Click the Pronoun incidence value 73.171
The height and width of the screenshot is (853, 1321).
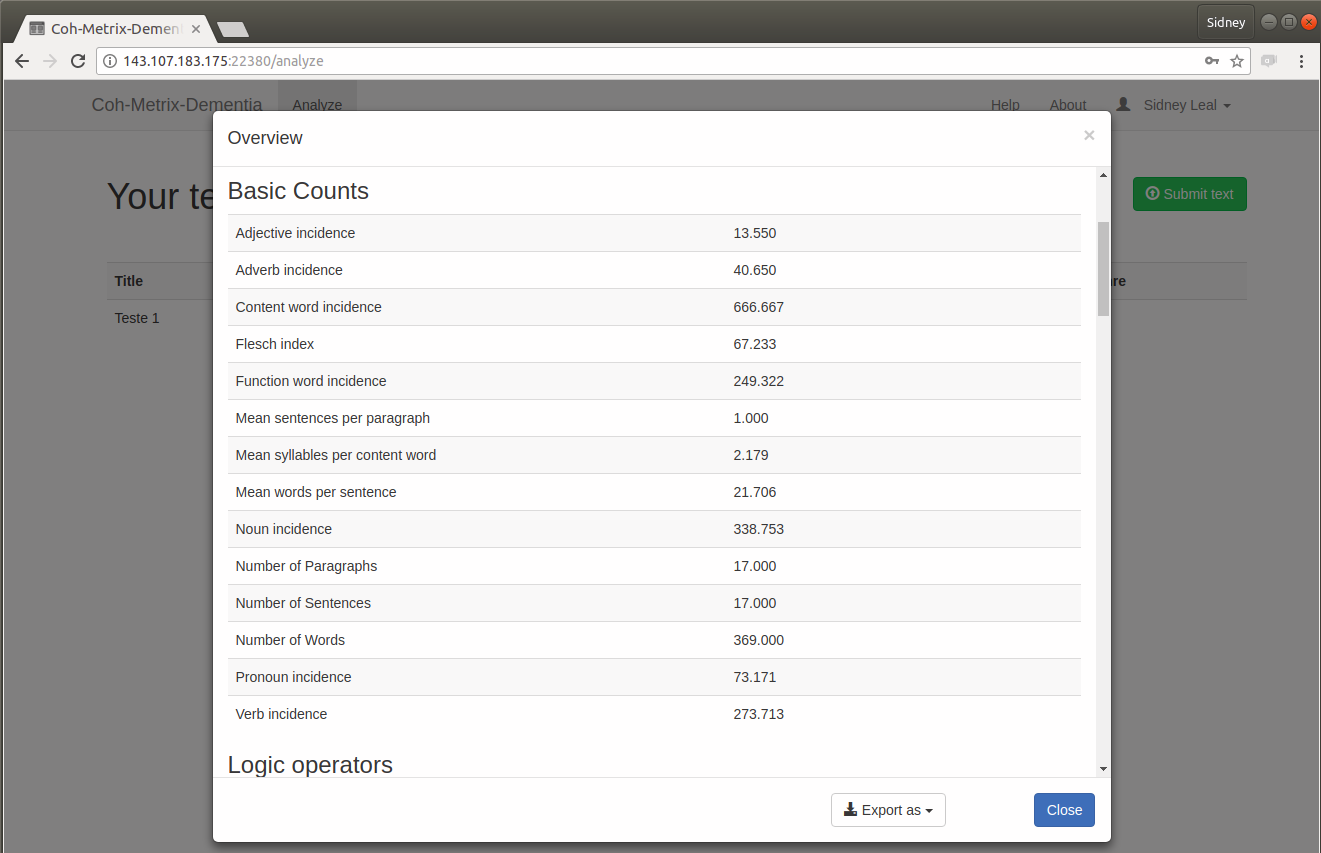coord(755,677)
